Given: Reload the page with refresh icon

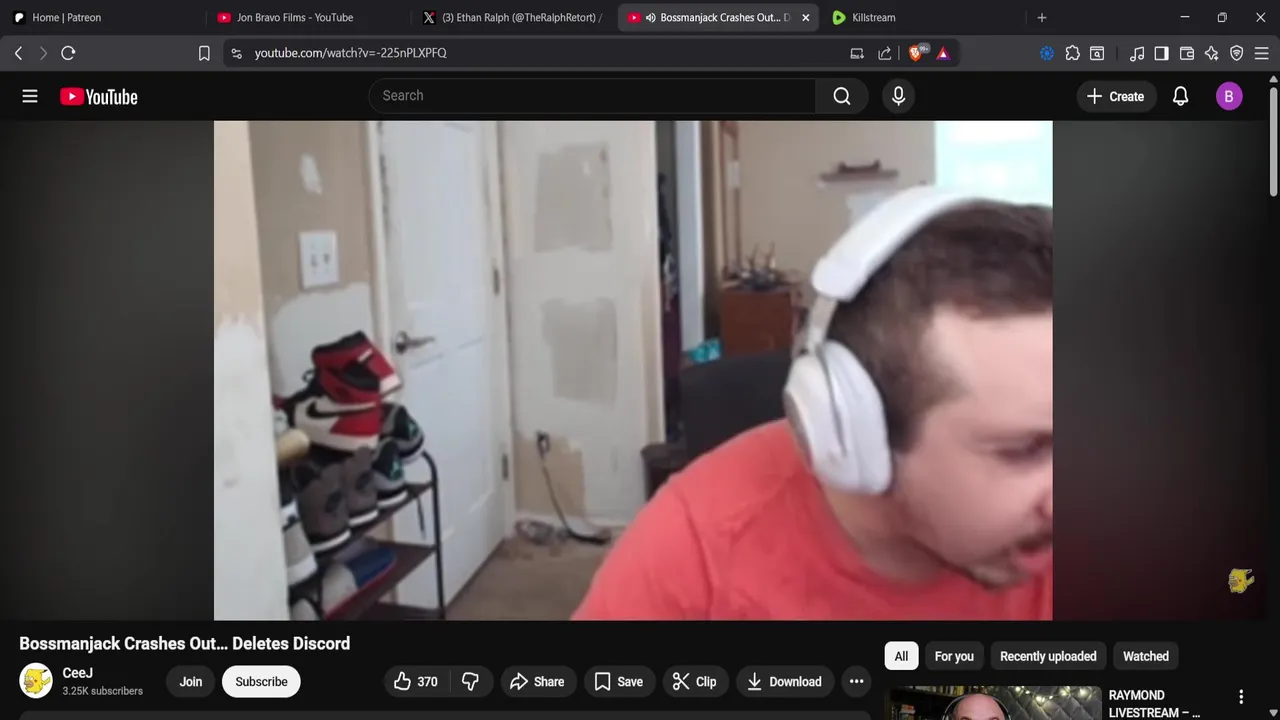Looking at the screenshot, I should click(68, 53).
